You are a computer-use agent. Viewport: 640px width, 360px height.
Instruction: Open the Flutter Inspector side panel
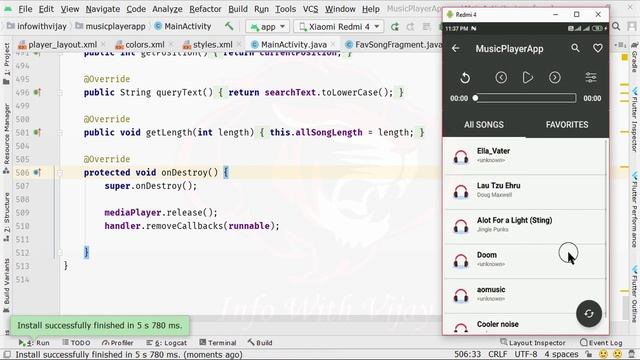pos(634,120)
